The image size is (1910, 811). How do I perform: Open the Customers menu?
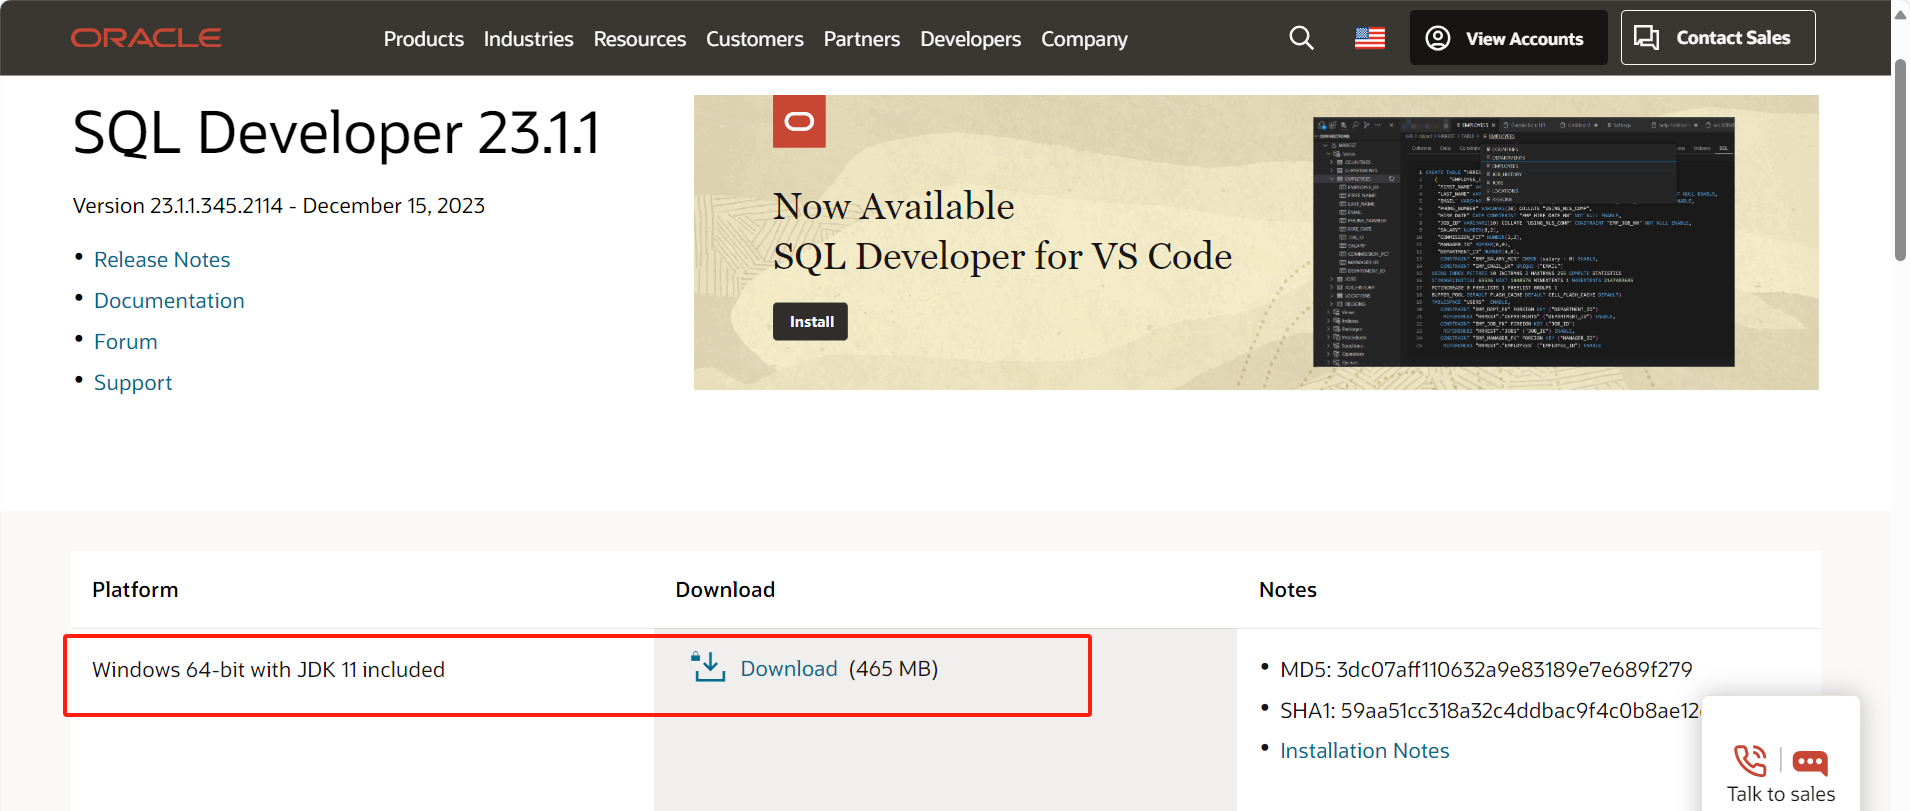click(x=755, y=39)
